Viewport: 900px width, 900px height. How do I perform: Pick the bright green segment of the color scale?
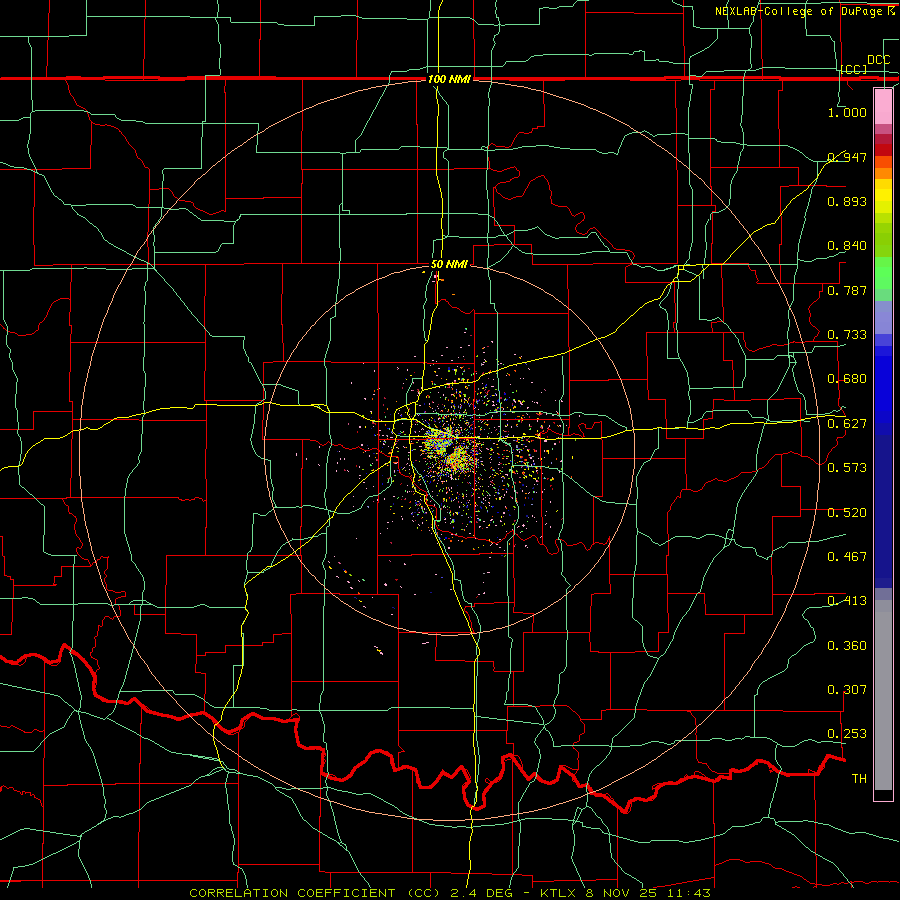click(883, 273)
